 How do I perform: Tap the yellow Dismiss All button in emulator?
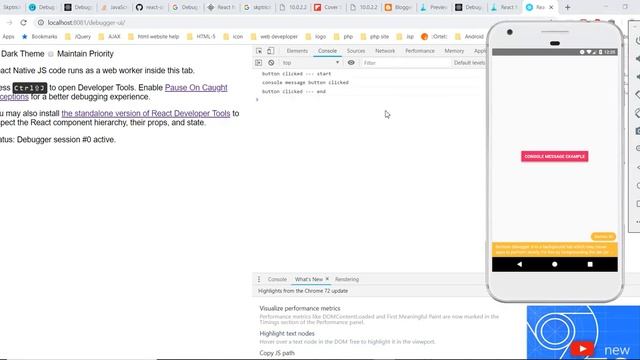(x=603, y=237)
